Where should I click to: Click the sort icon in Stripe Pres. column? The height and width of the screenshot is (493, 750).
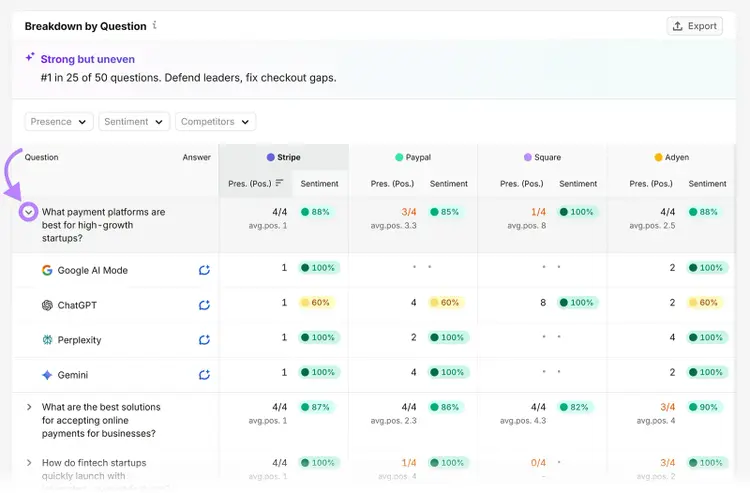280,183
